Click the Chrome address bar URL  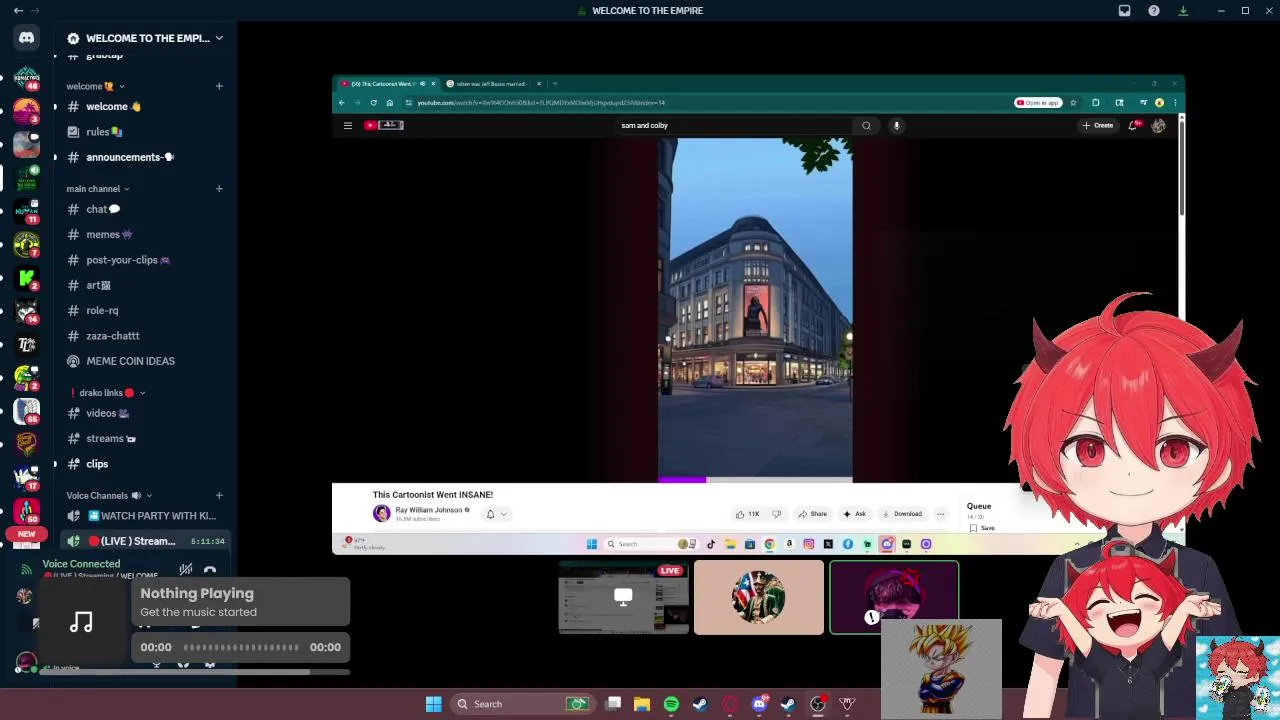click(x=540, y=102)
